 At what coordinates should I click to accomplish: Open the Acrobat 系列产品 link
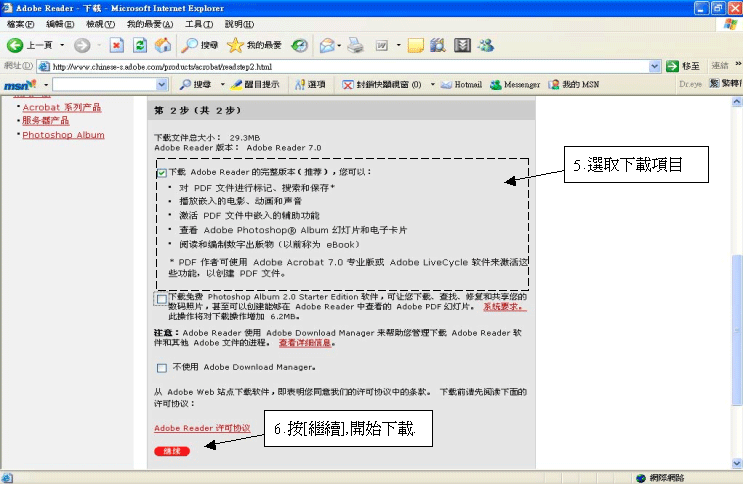(62, 108)
